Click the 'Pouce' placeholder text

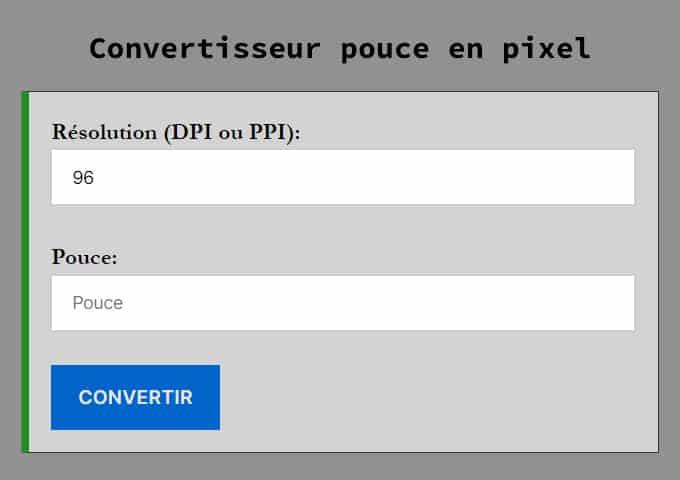point(98,303)
